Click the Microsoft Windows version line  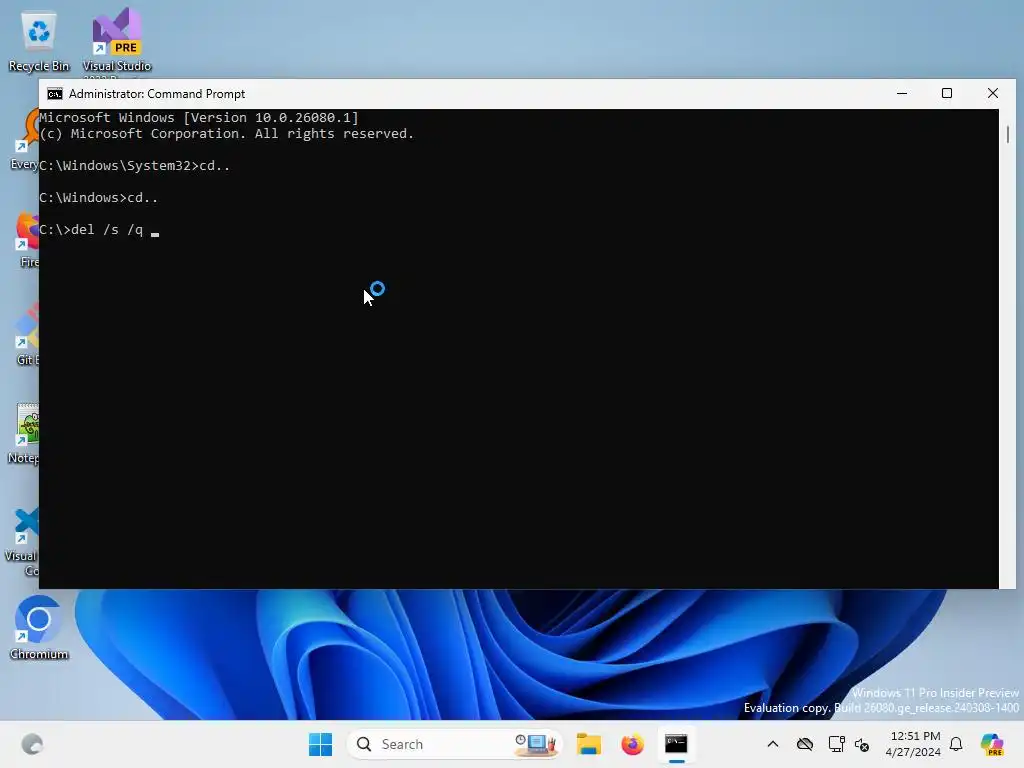coord(199,118)
